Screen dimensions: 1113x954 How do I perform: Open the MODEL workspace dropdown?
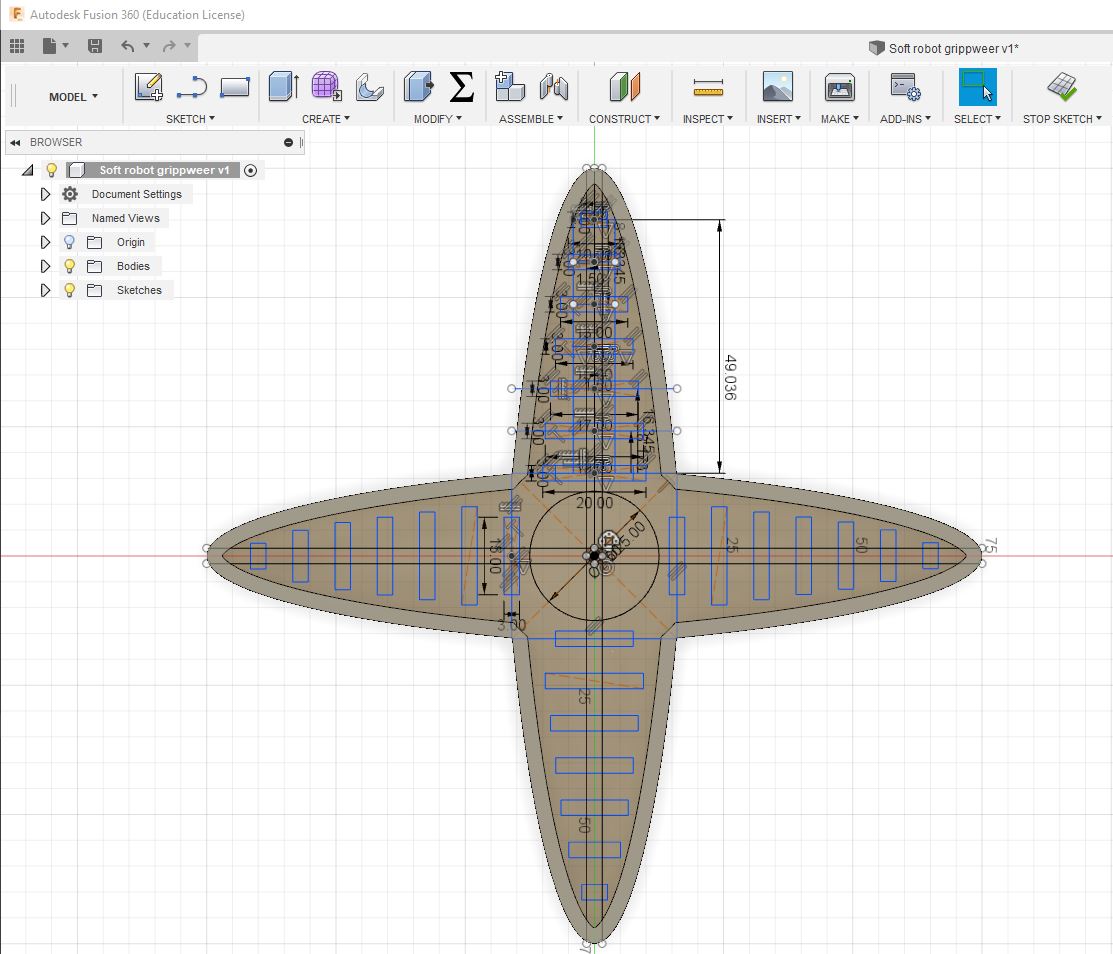pos(73,97)
